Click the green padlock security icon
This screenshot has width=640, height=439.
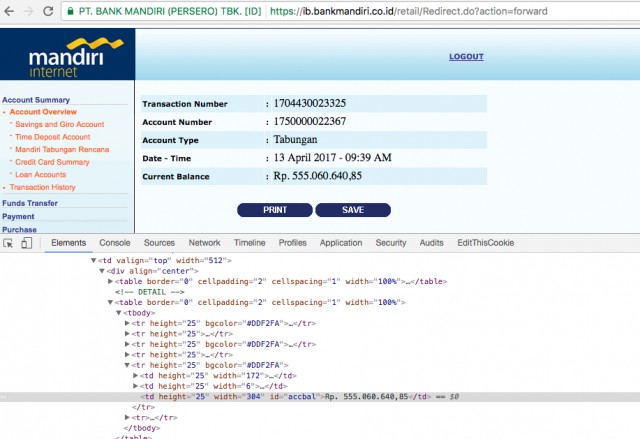pyautogui.click(x=70, y=11)
